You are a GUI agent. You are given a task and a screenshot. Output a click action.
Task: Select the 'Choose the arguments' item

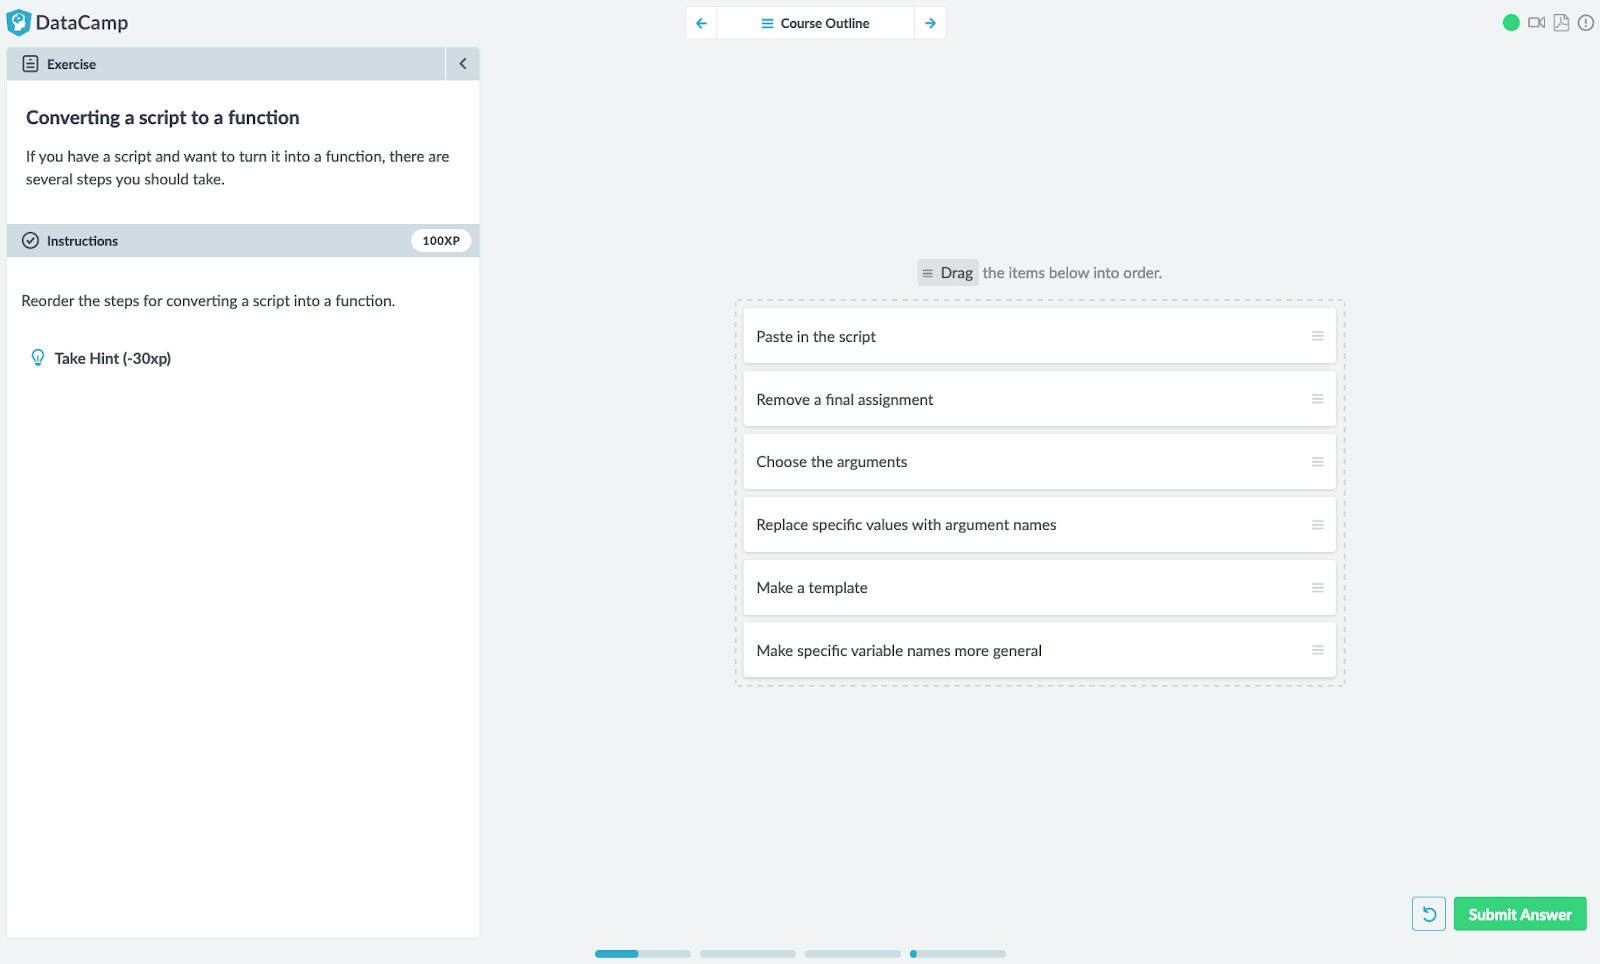coord(1039,462)
